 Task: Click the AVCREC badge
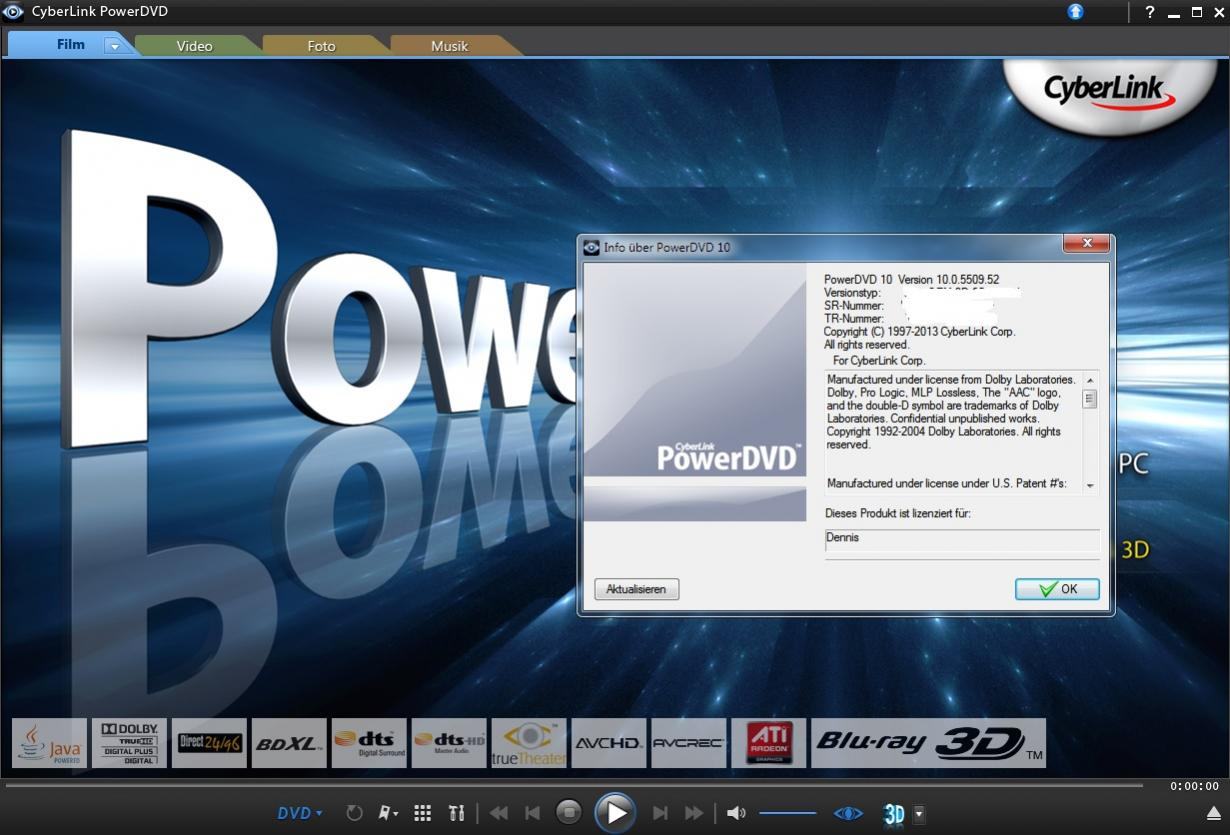coord(689,743)
